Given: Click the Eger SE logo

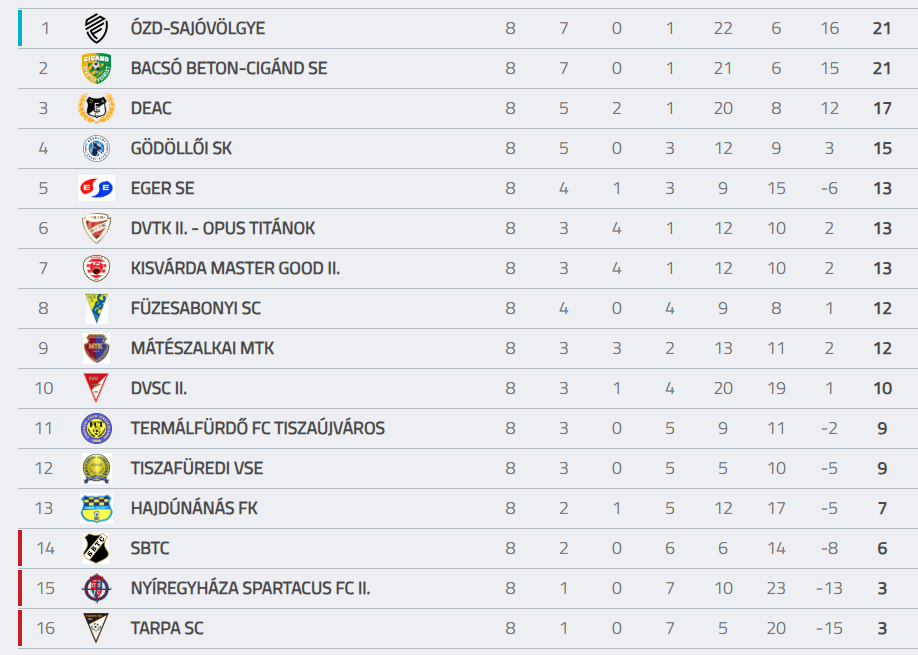Looking at the screenshot, I should tap(96, 188).
